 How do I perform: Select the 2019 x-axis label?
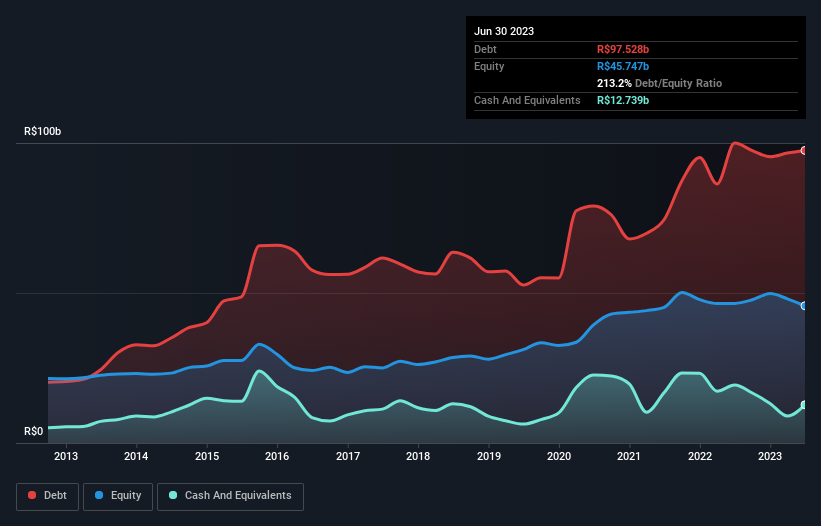click(489, 456)
